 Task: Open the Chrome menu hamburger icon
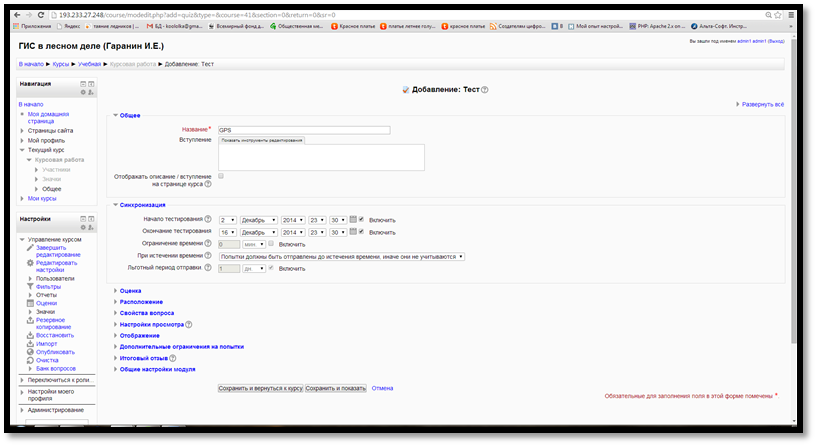pyautogui.click(x=791, y=15)
